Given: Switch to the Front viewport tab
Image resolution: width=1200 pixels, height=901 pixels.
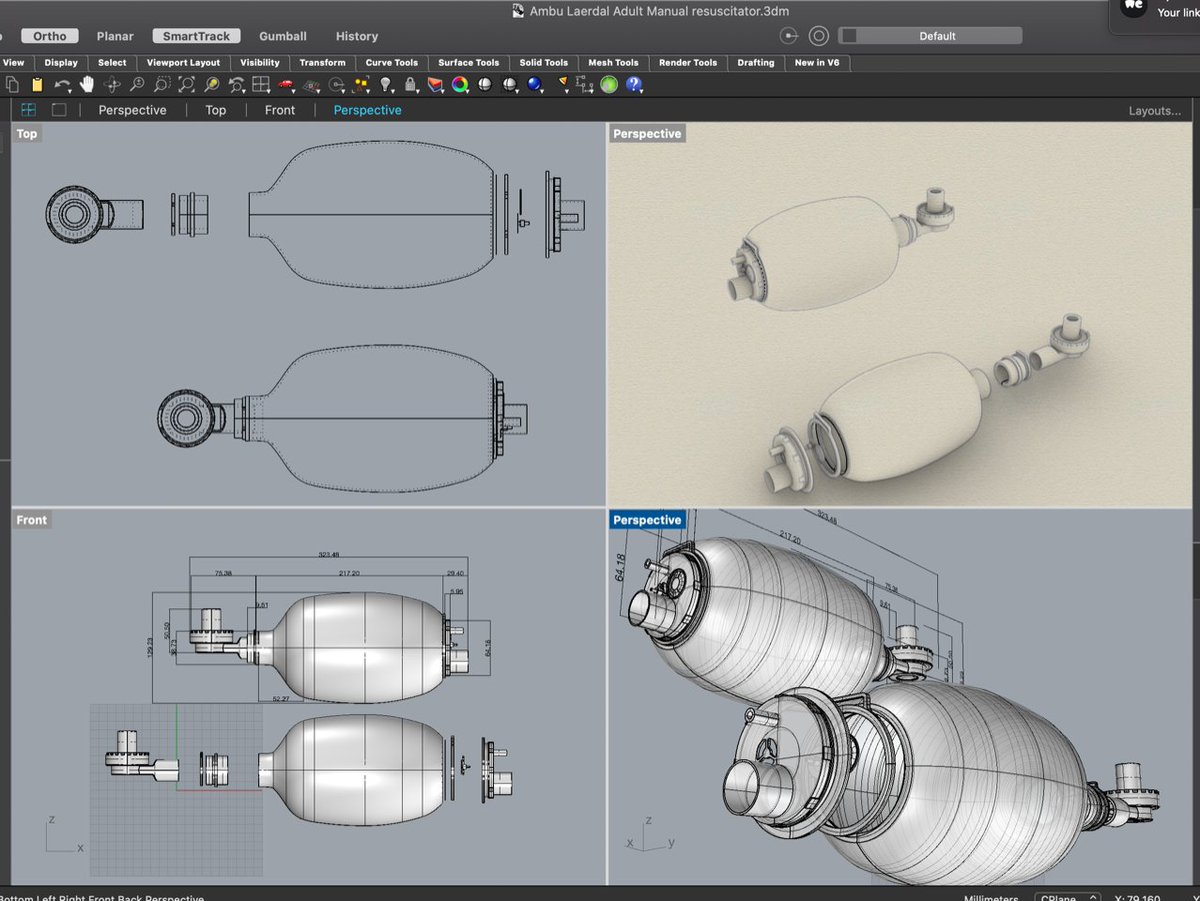Looking at the screenshot, I should 280,110.
